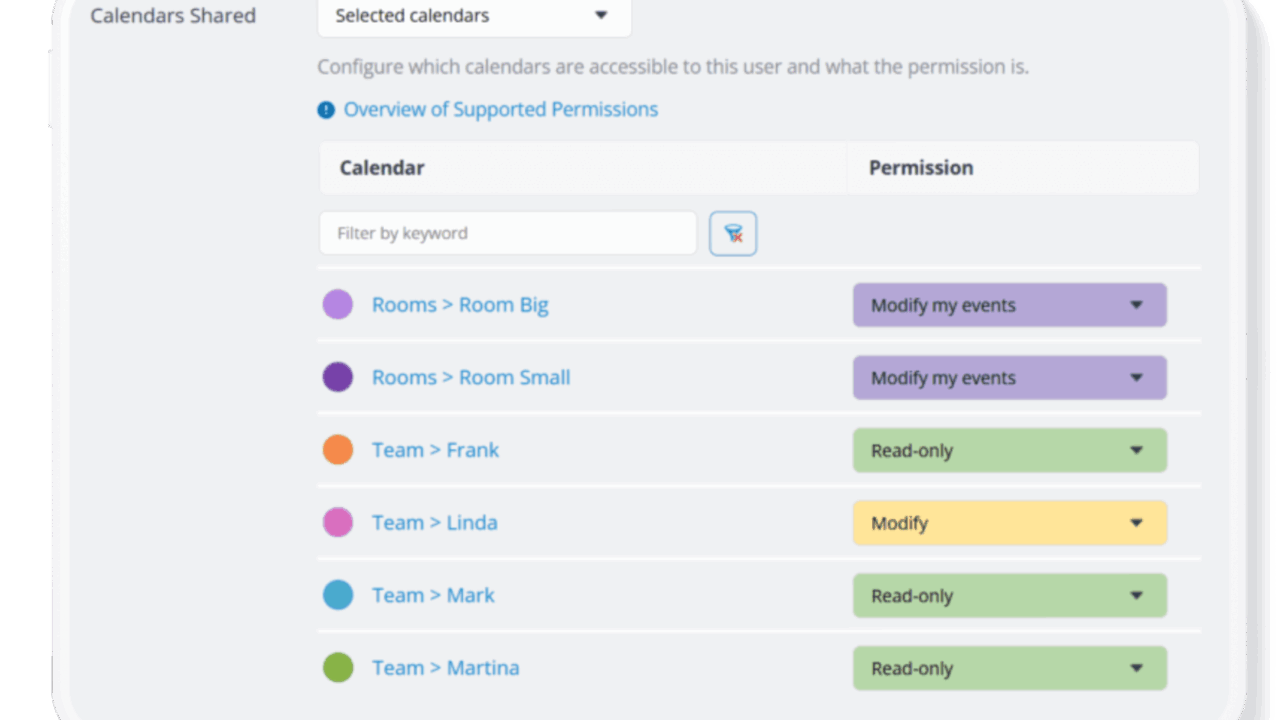The image size is (1280, 720).
Task: Open the Team > Mark calendar
Action: coord(433,595)
